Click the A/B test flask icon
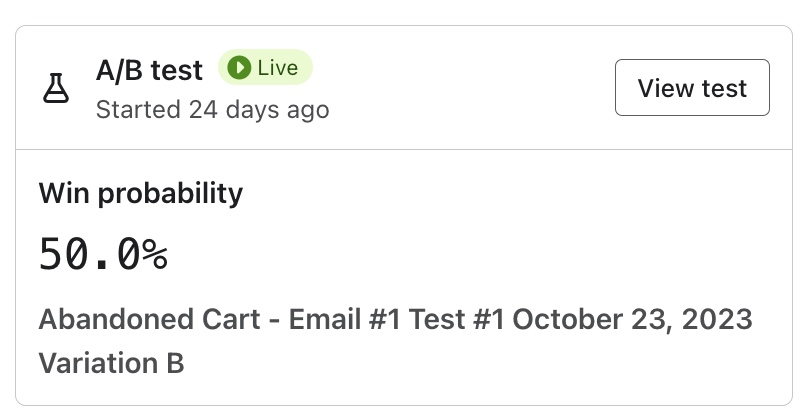Viewport: 812px width, 416px height. pos(54,88)
